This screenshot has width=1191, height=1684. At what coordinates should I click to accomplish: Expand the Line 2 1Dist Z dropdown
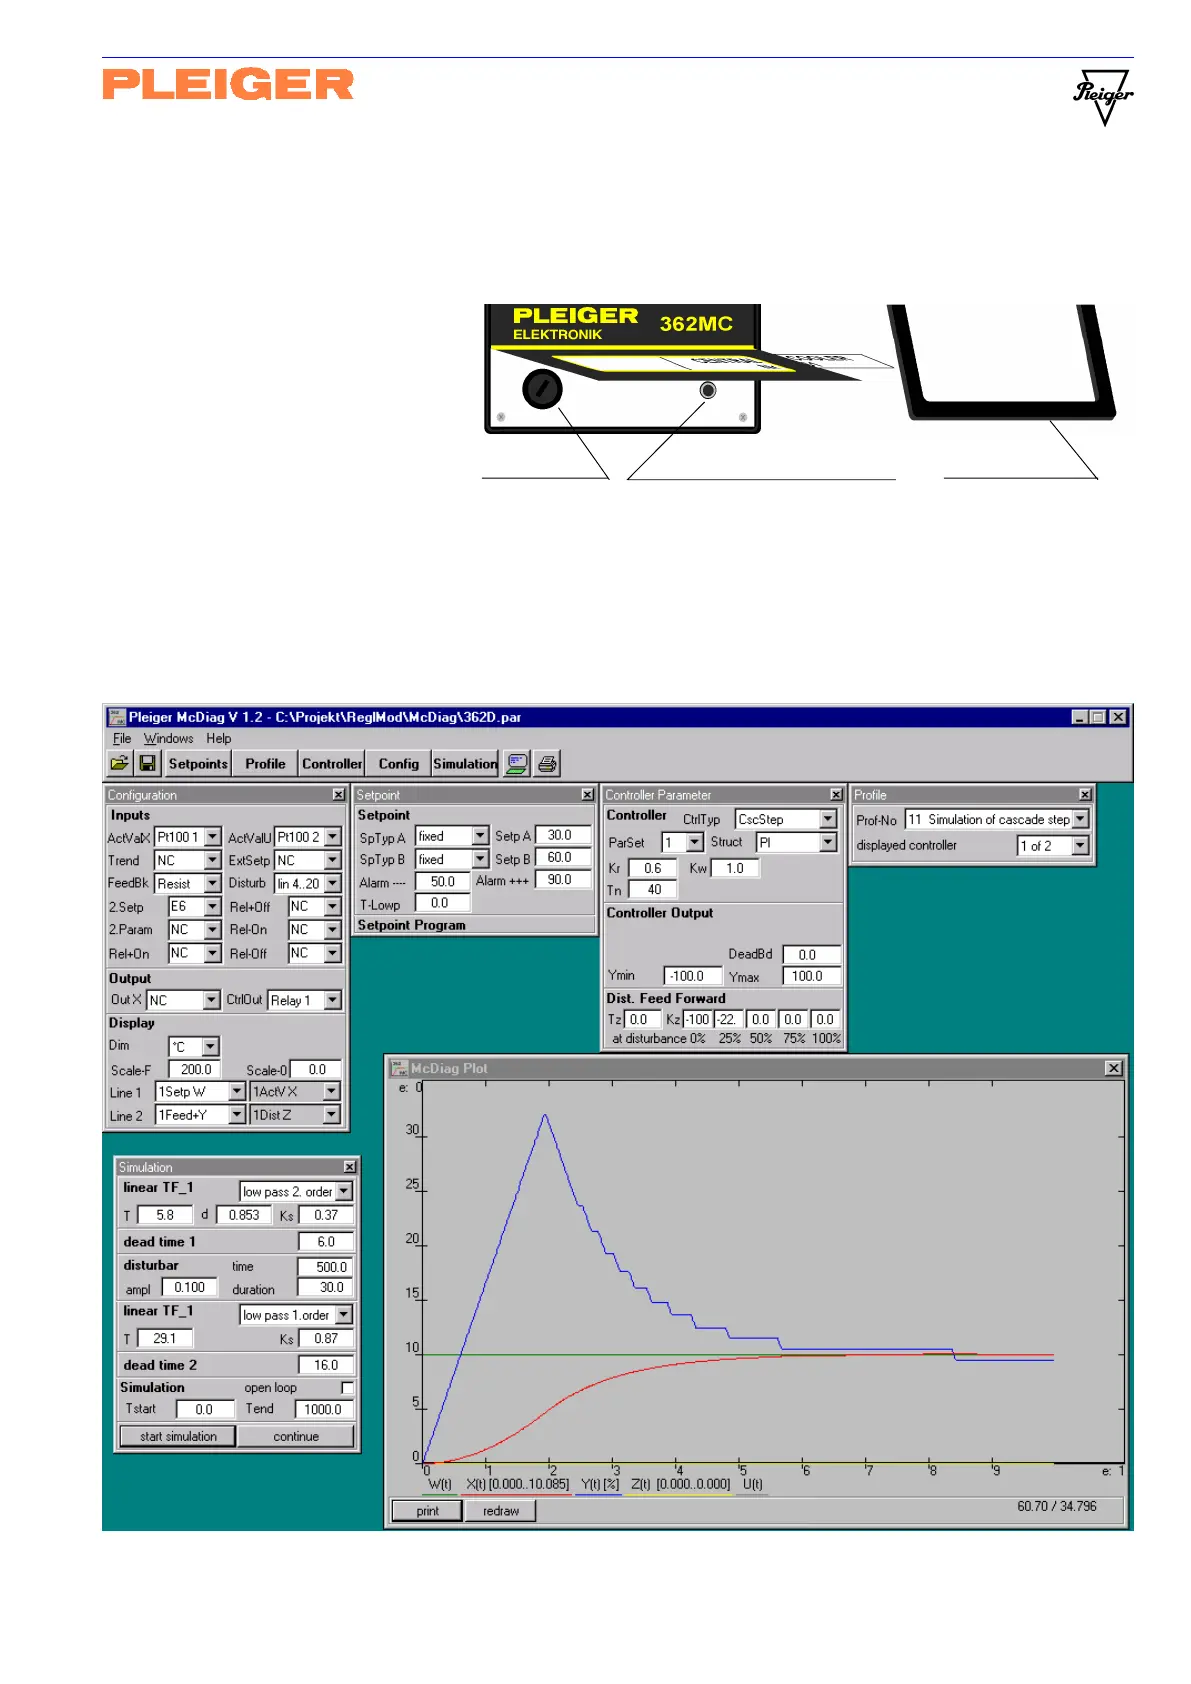pos(331,1114)
